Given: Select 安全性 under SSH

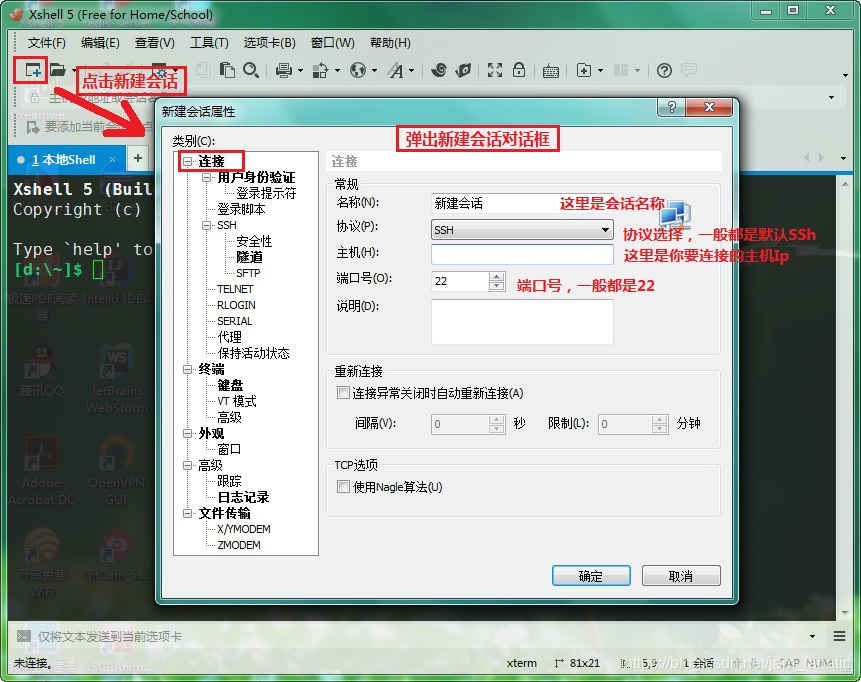Looking at the screenshot, I should coord(254,241).
